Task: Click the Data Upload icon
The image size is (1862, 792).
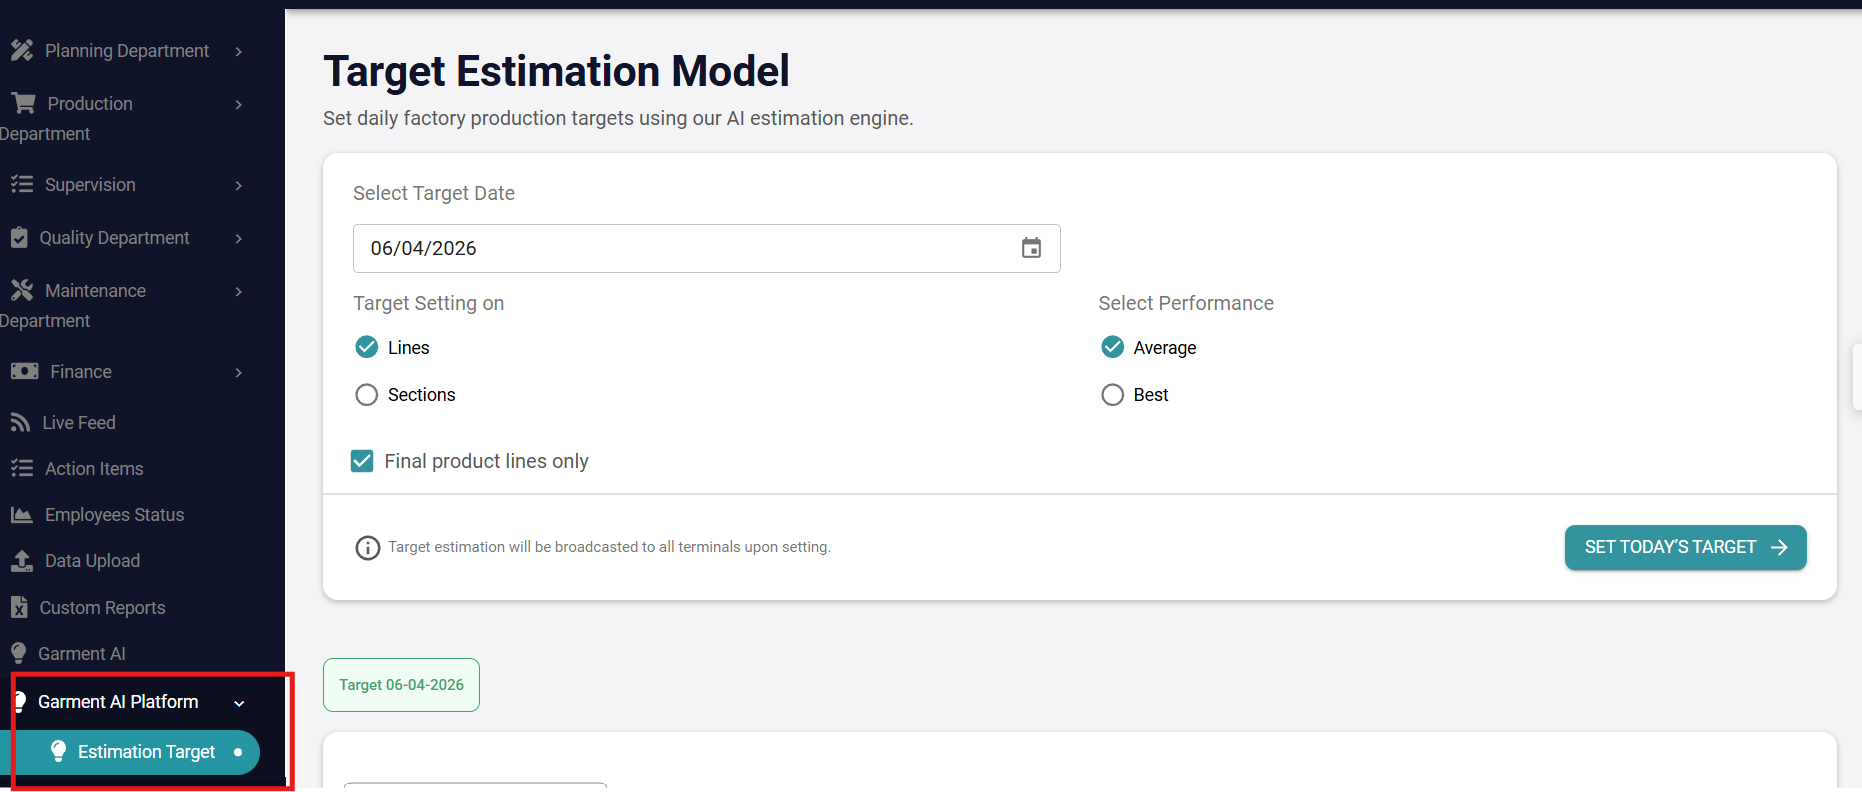Action: 21,561
